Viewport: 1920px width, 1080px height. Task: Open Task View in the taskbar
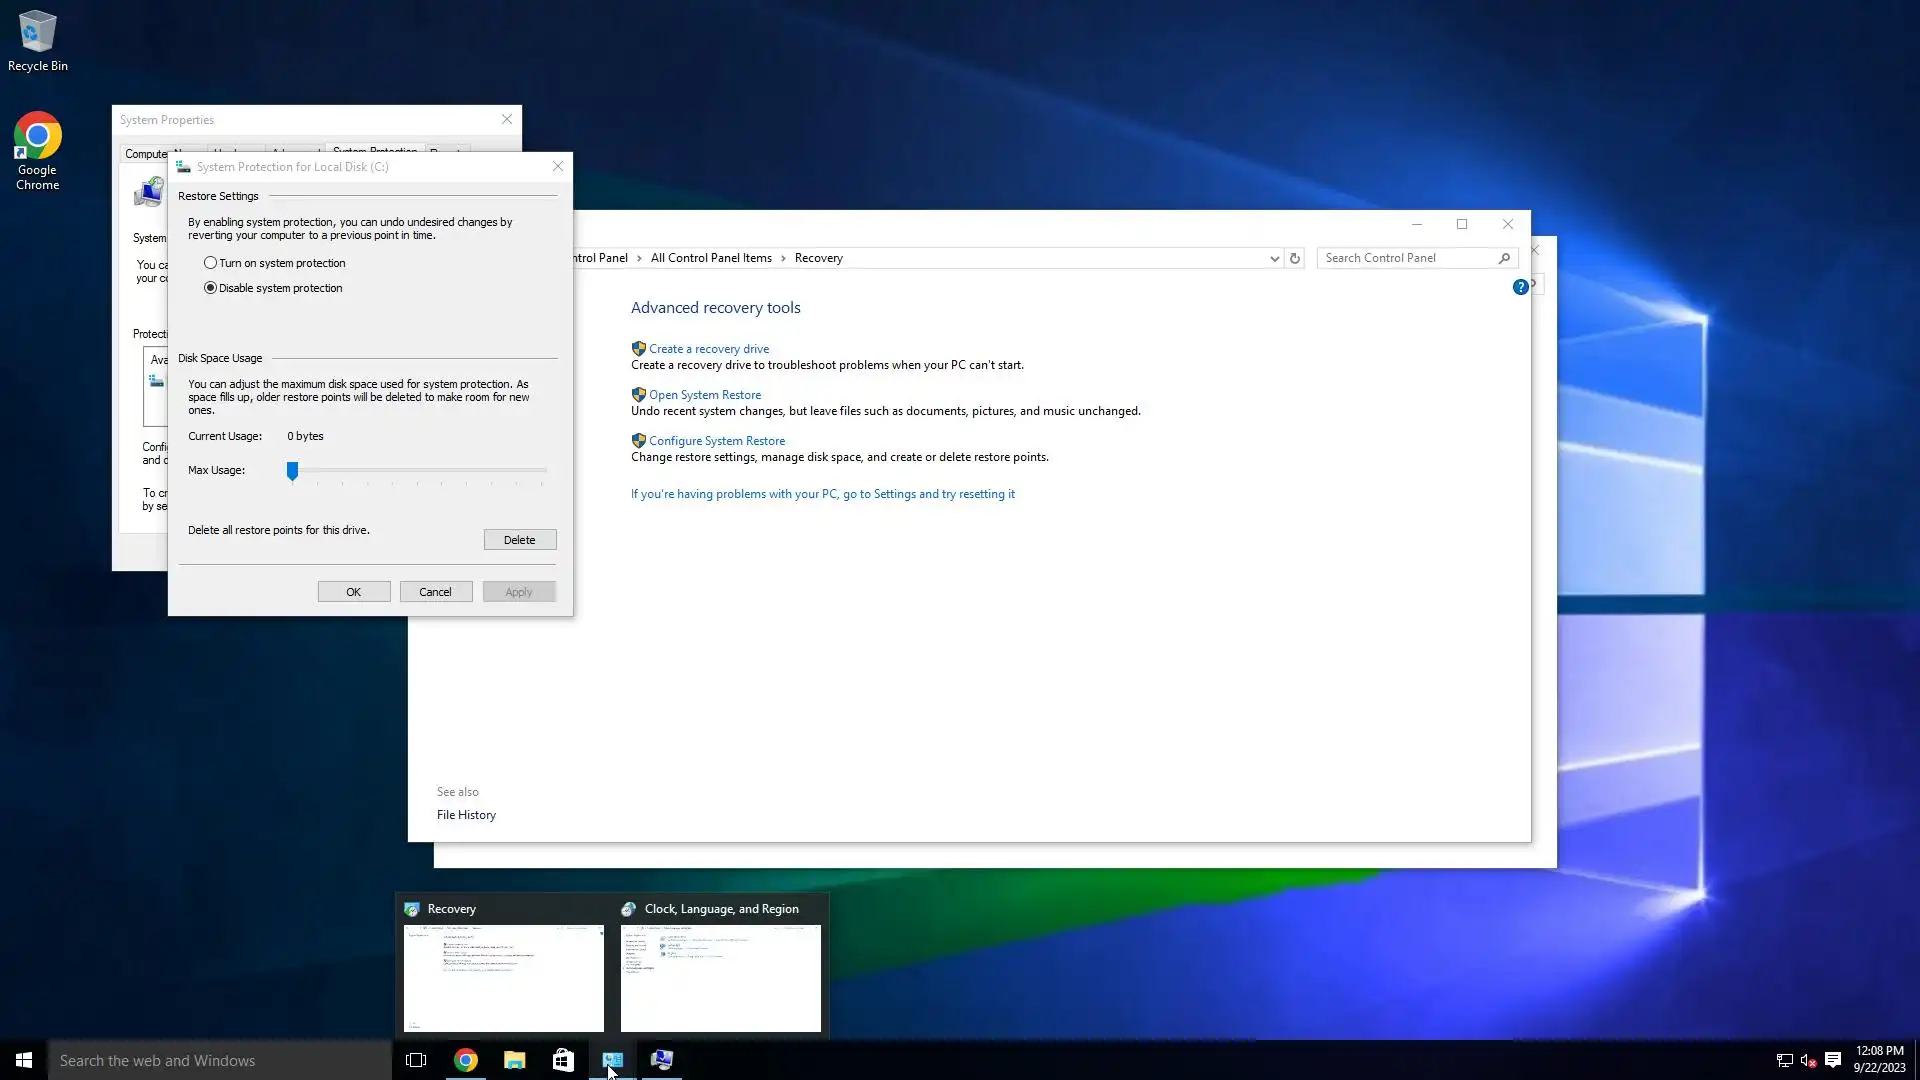(416, 1060)
